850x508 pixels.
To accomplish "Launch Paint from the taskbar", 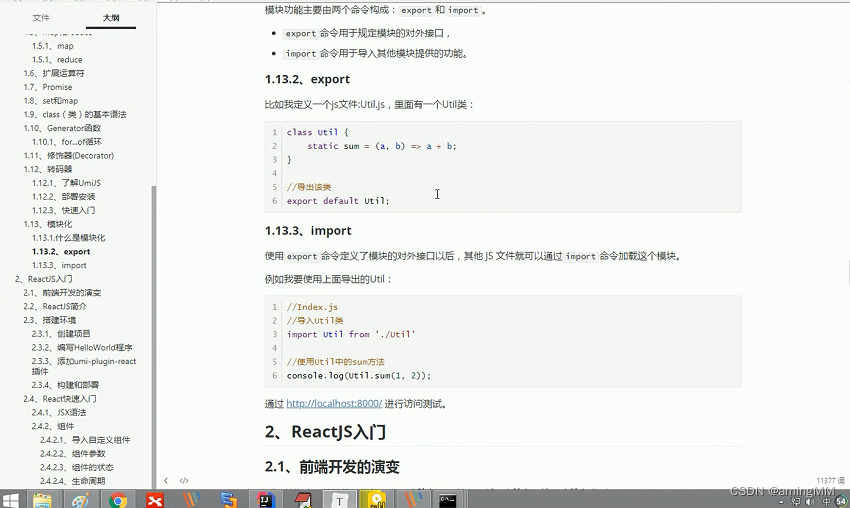I will pos(80,500).
